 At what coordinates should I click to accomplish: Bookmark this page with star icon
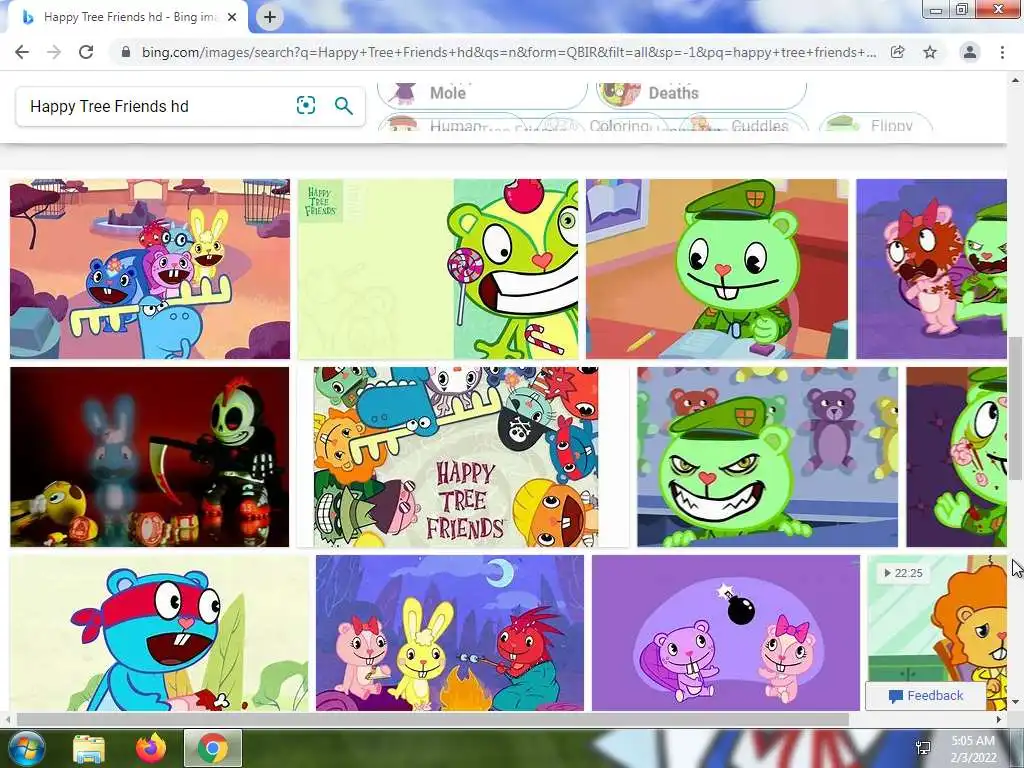click(930, 52)
